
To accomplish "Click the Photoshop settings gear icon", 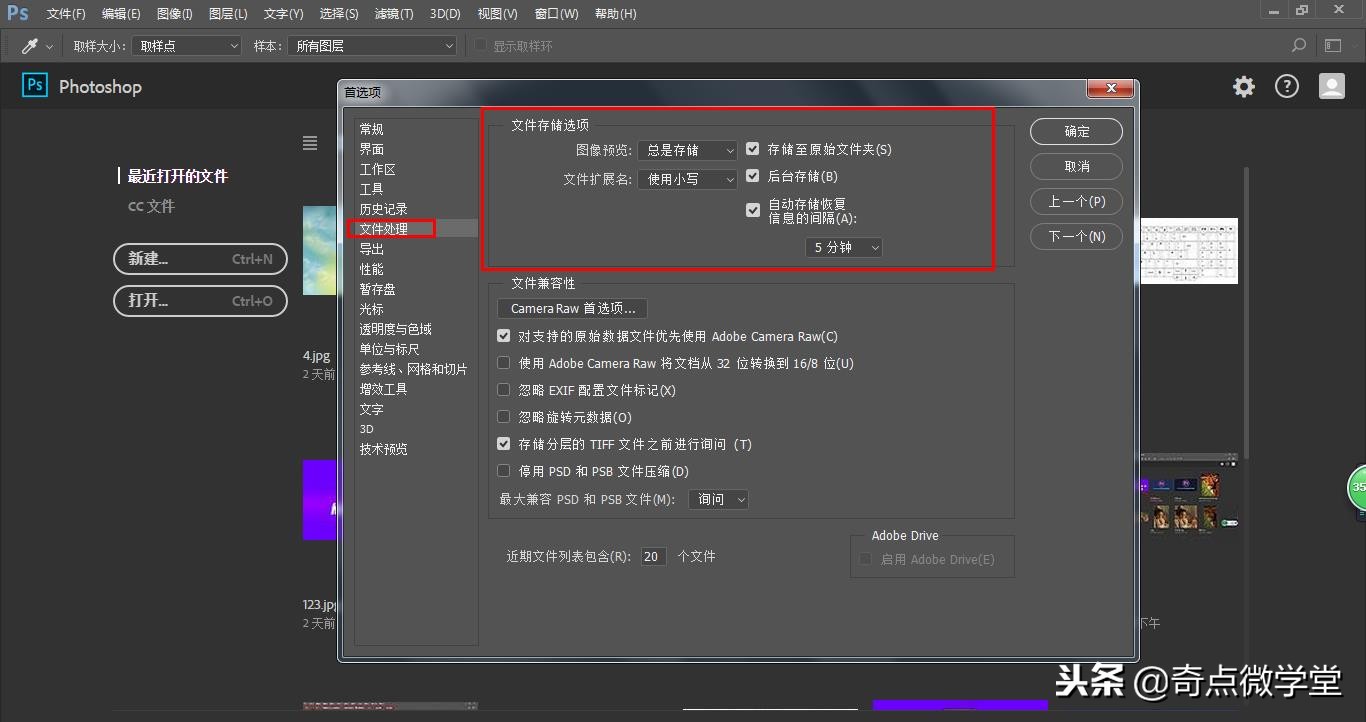I will (x=1242, y=86).
